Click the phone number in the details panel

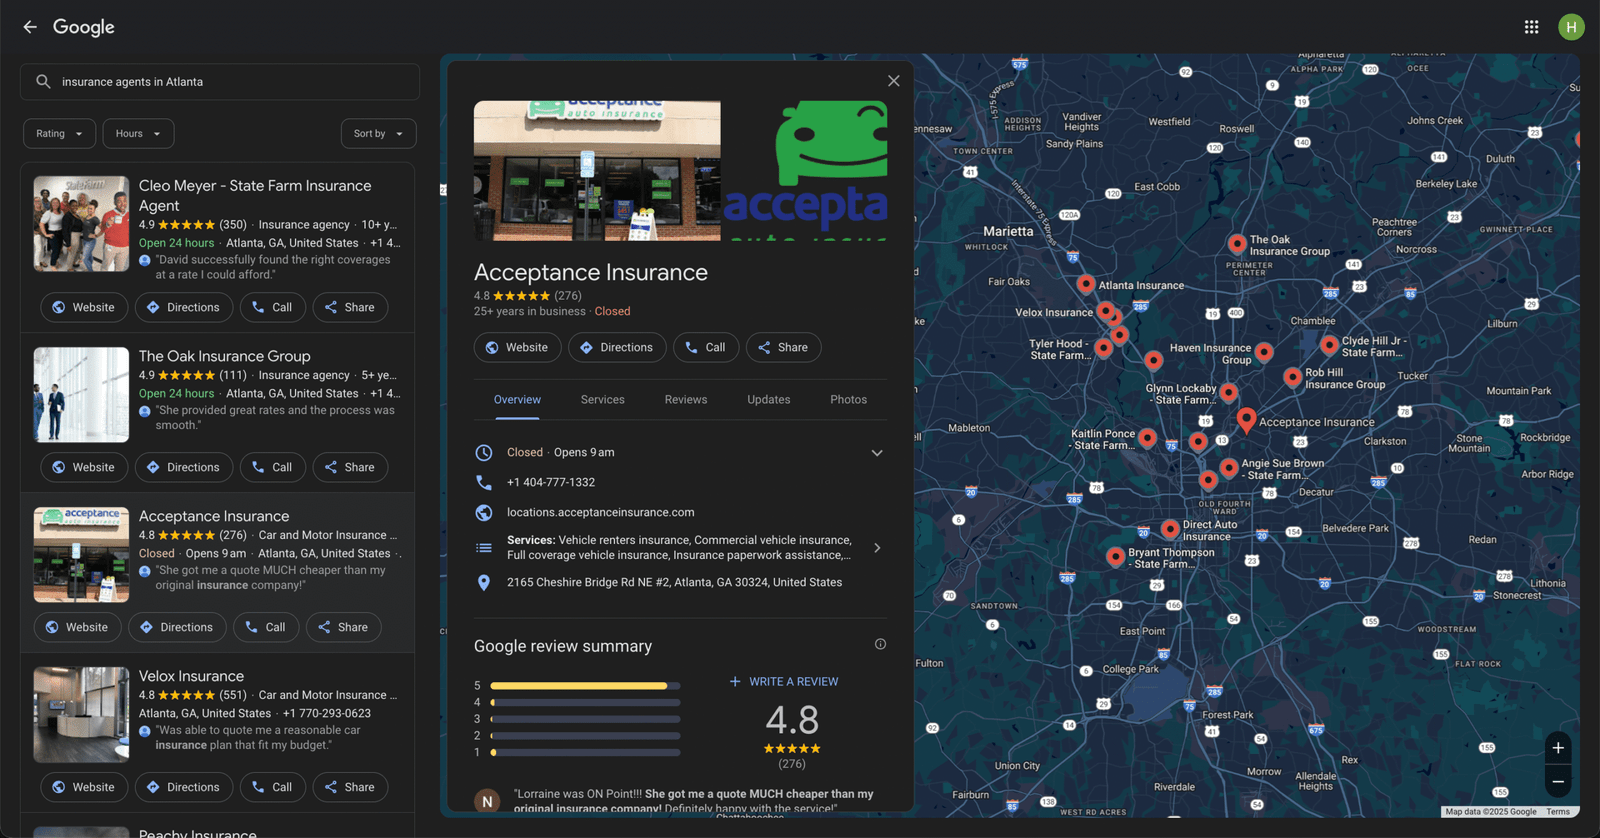551,482
